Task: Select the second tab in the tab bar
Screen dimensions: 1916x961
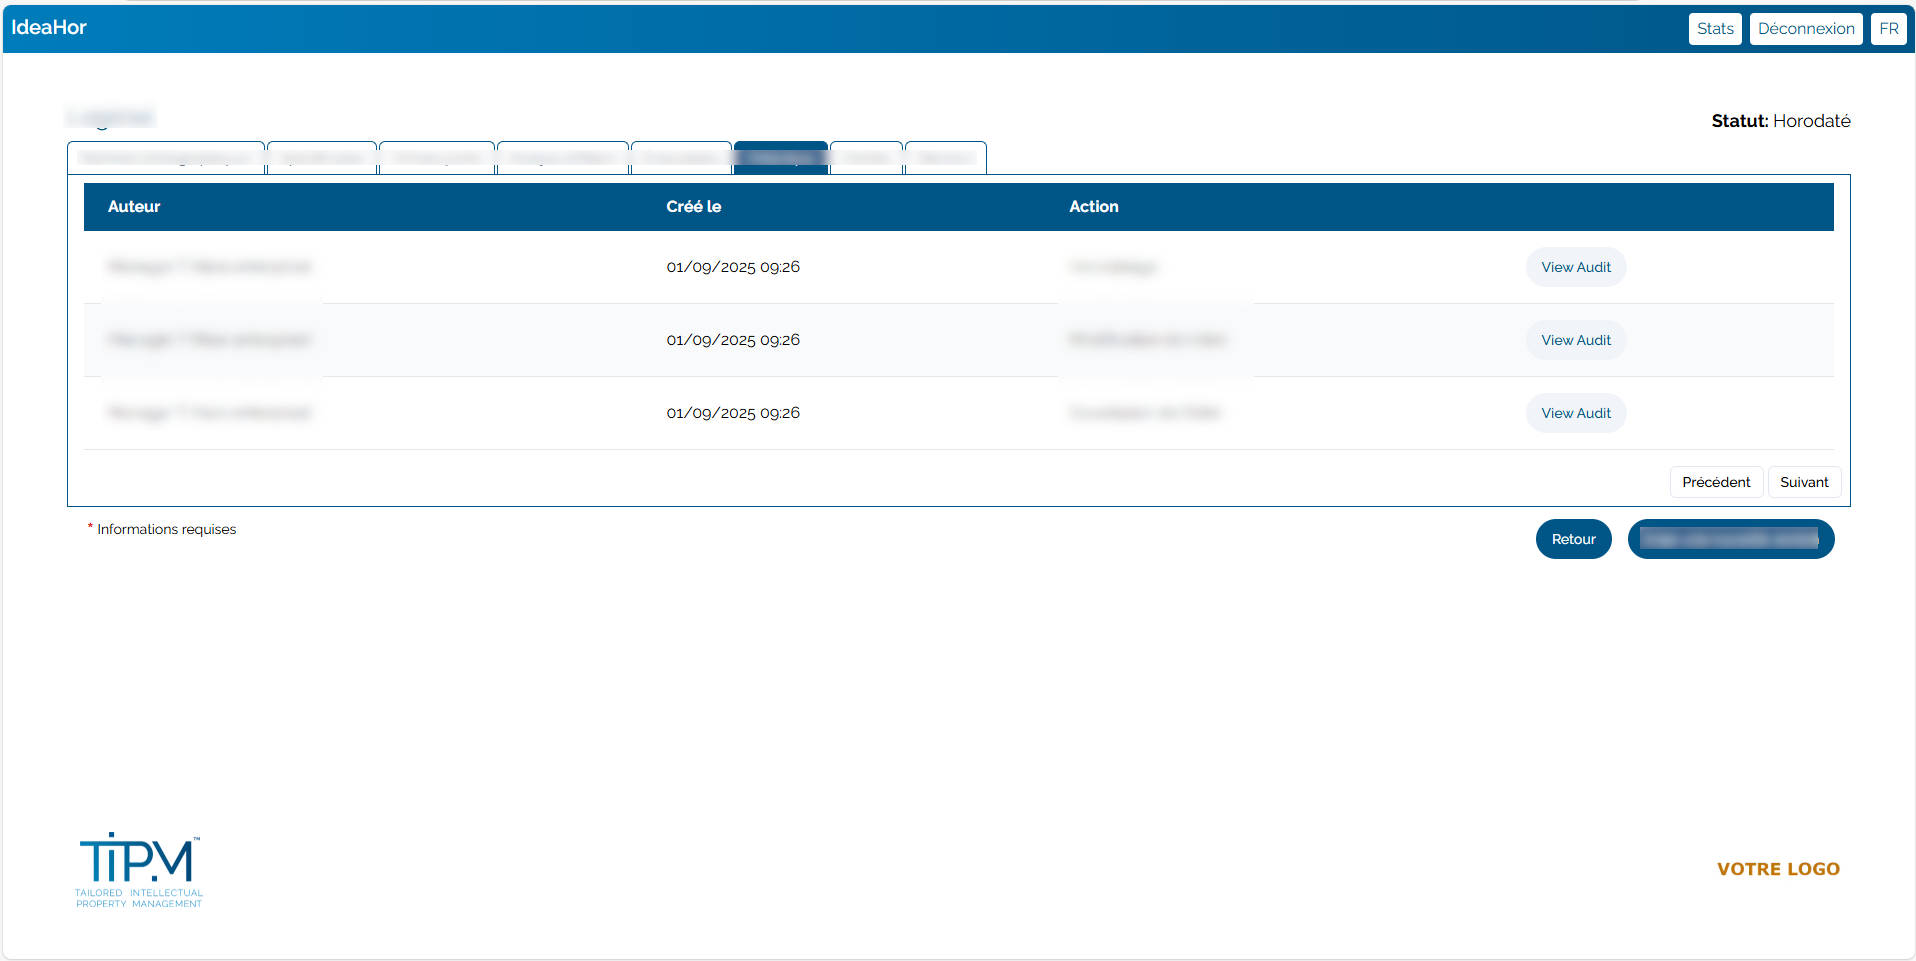Action: (x=322, y=158)
